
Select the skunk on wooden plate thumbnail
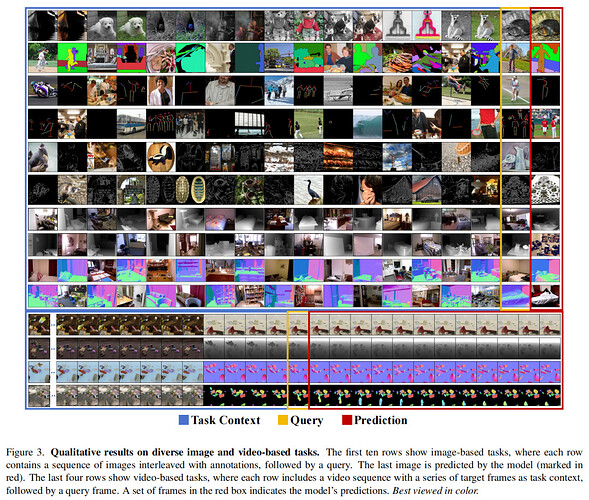coord(161,157)
